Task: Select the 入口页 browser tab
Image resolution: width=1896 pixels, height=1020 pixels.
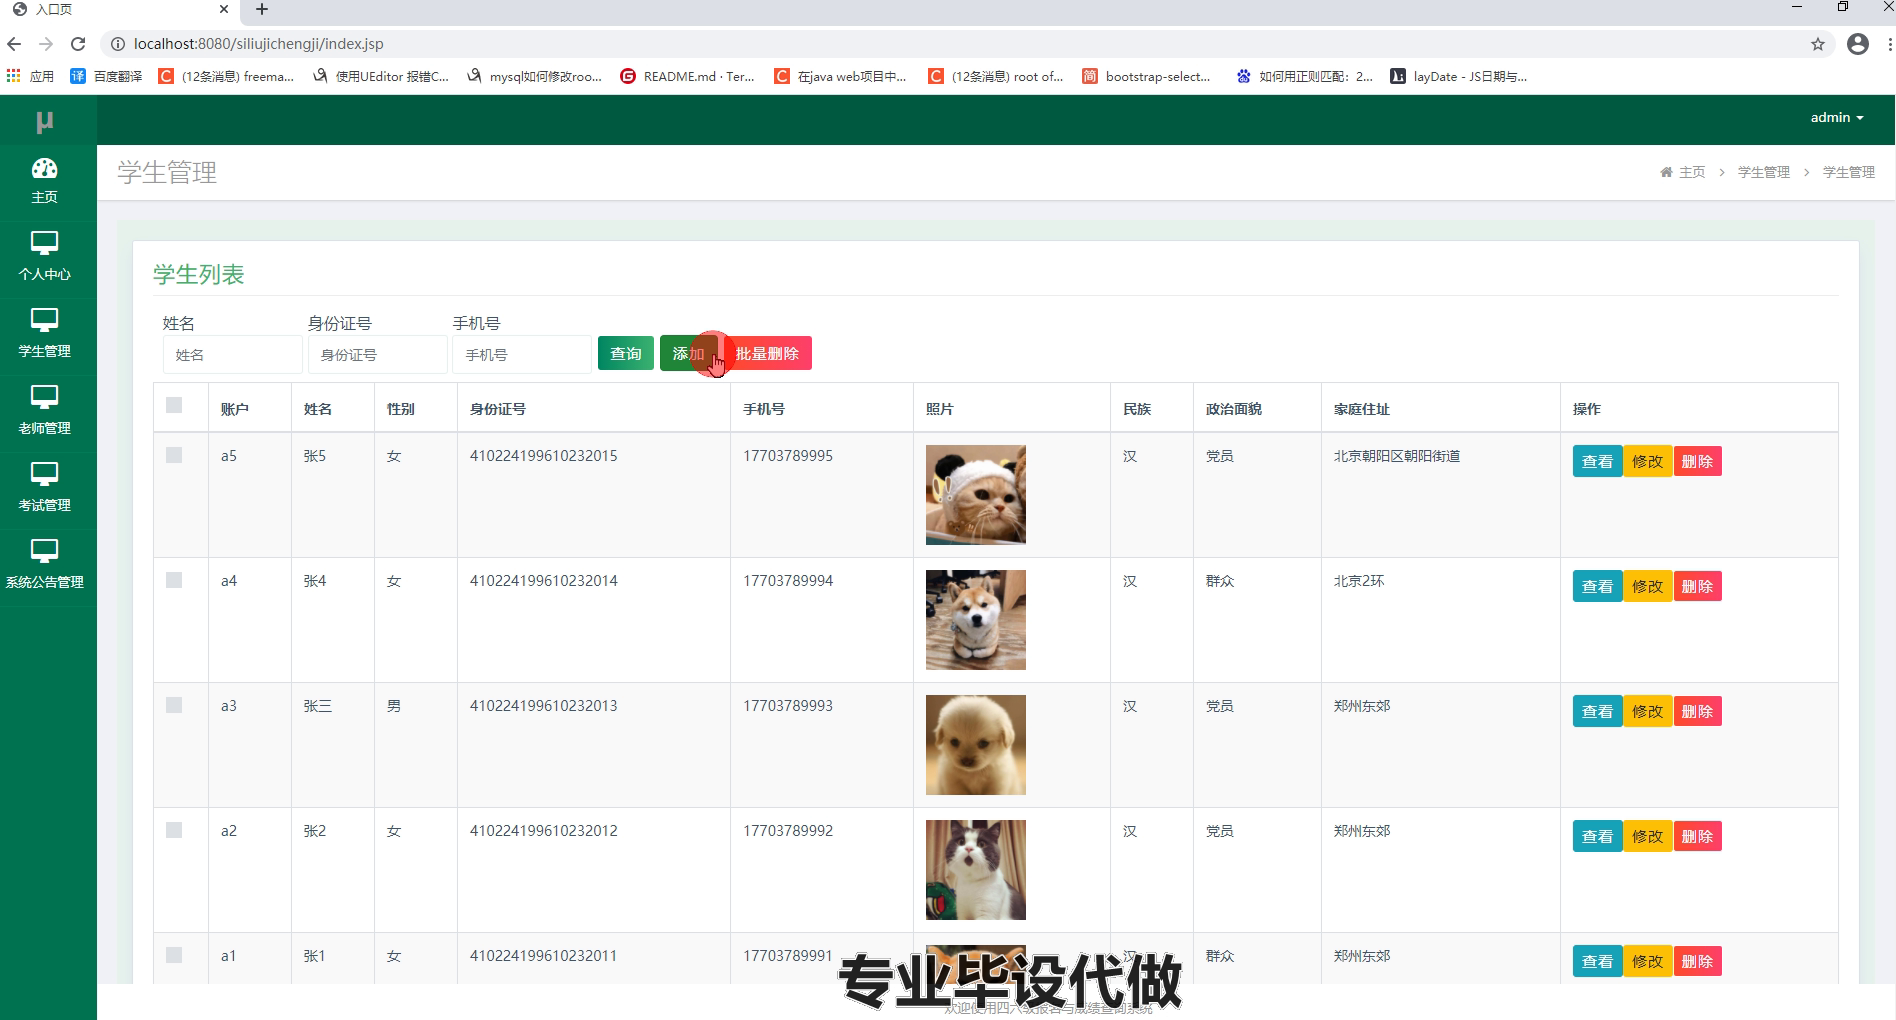Action: pyautogui.click(x=120, y=10)
